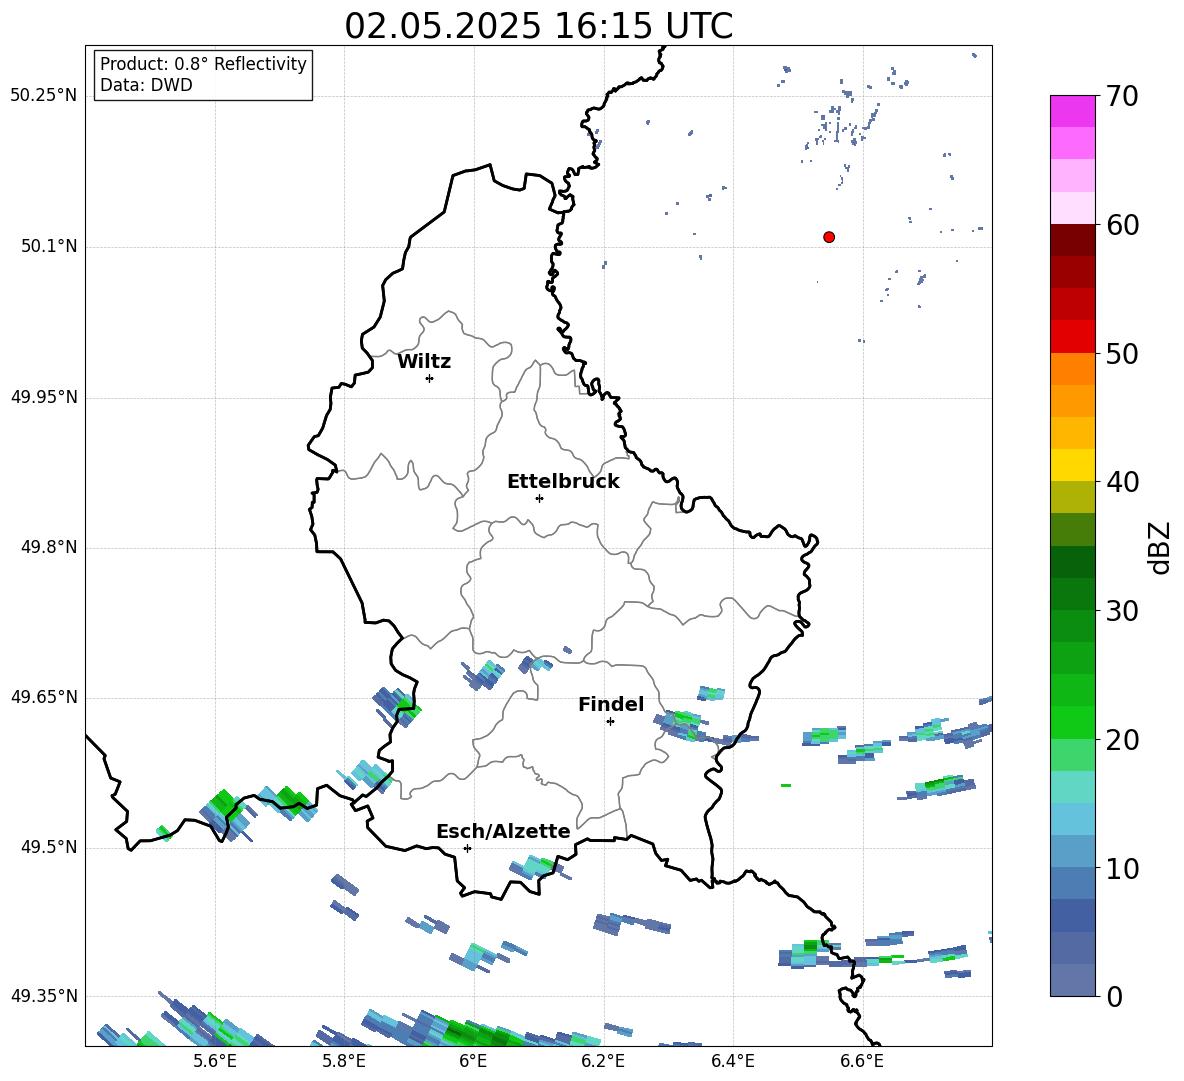Click the Ettelbruck location cross marker
Viewport: 1184px width, 1081px height.
(x=539, y=498)
